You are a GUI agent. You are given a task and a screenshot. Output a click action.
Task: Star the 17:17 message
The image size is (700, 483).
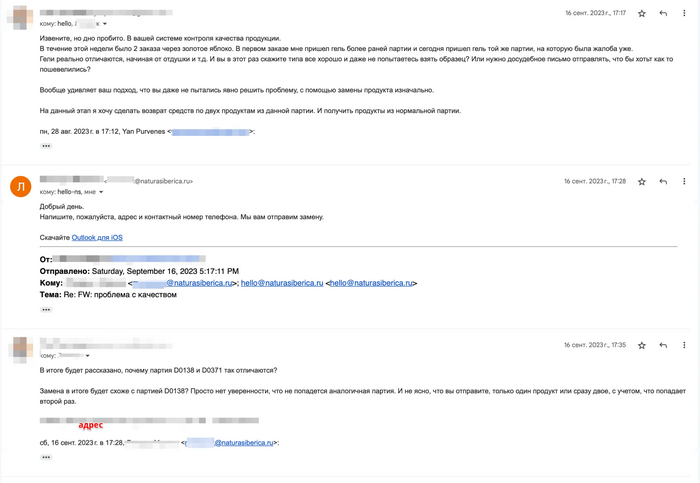642,14
